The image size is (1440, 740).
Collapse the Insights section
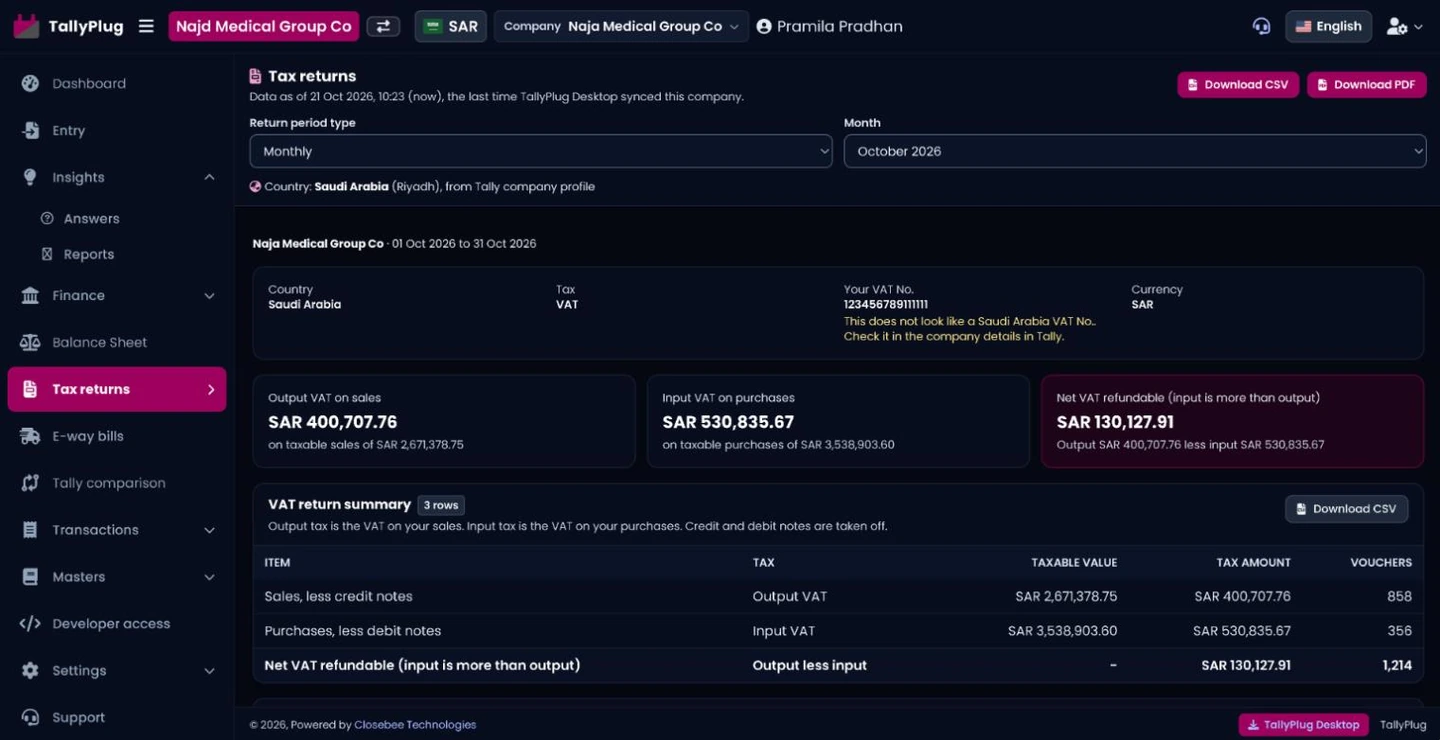click(x=210, y=177)
